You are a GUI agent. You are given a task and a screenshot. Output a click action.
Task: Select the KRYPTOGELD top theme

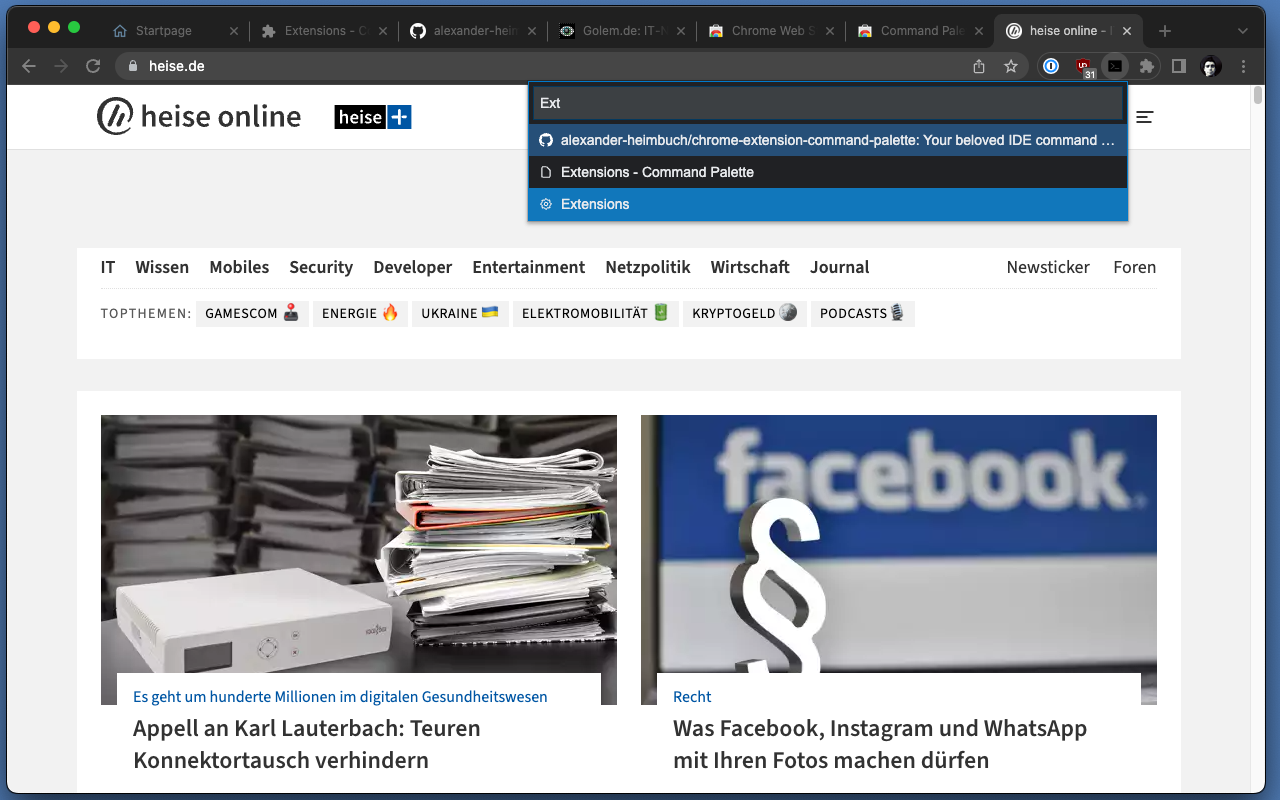pos(745,313)
